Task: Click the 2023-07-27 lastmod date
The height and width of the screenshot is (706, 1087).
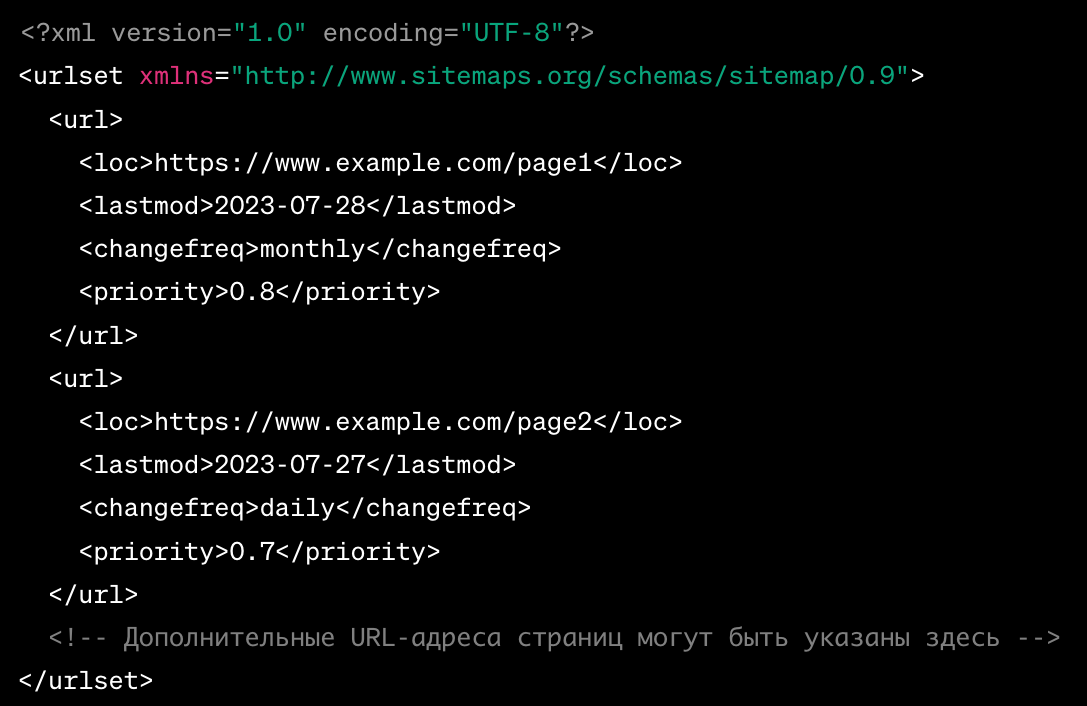Action: coord(290,465)
